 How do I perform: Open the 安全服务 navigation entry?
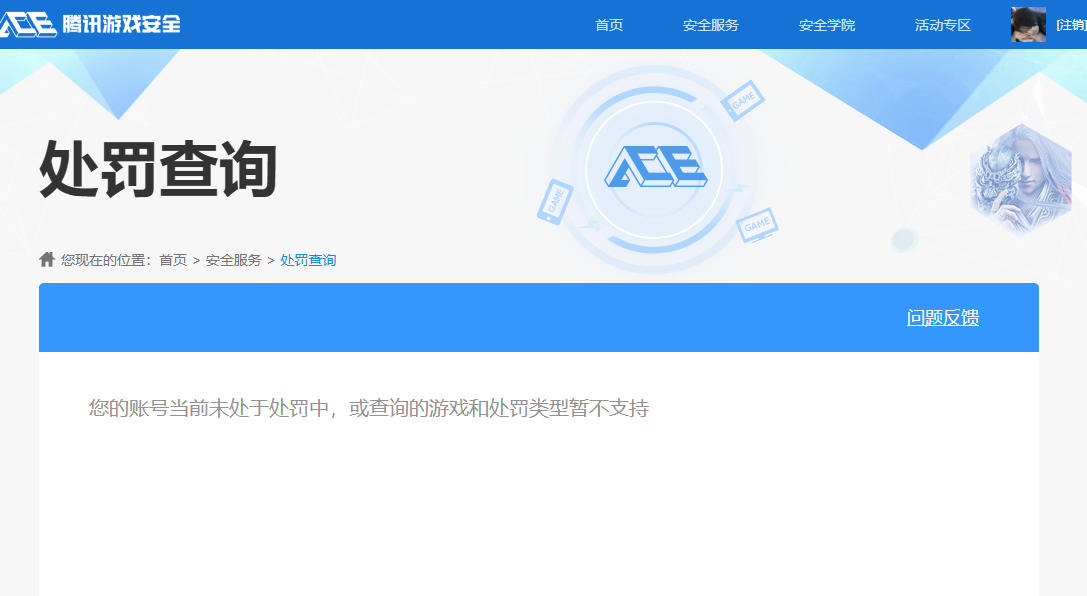click(711, 26)
